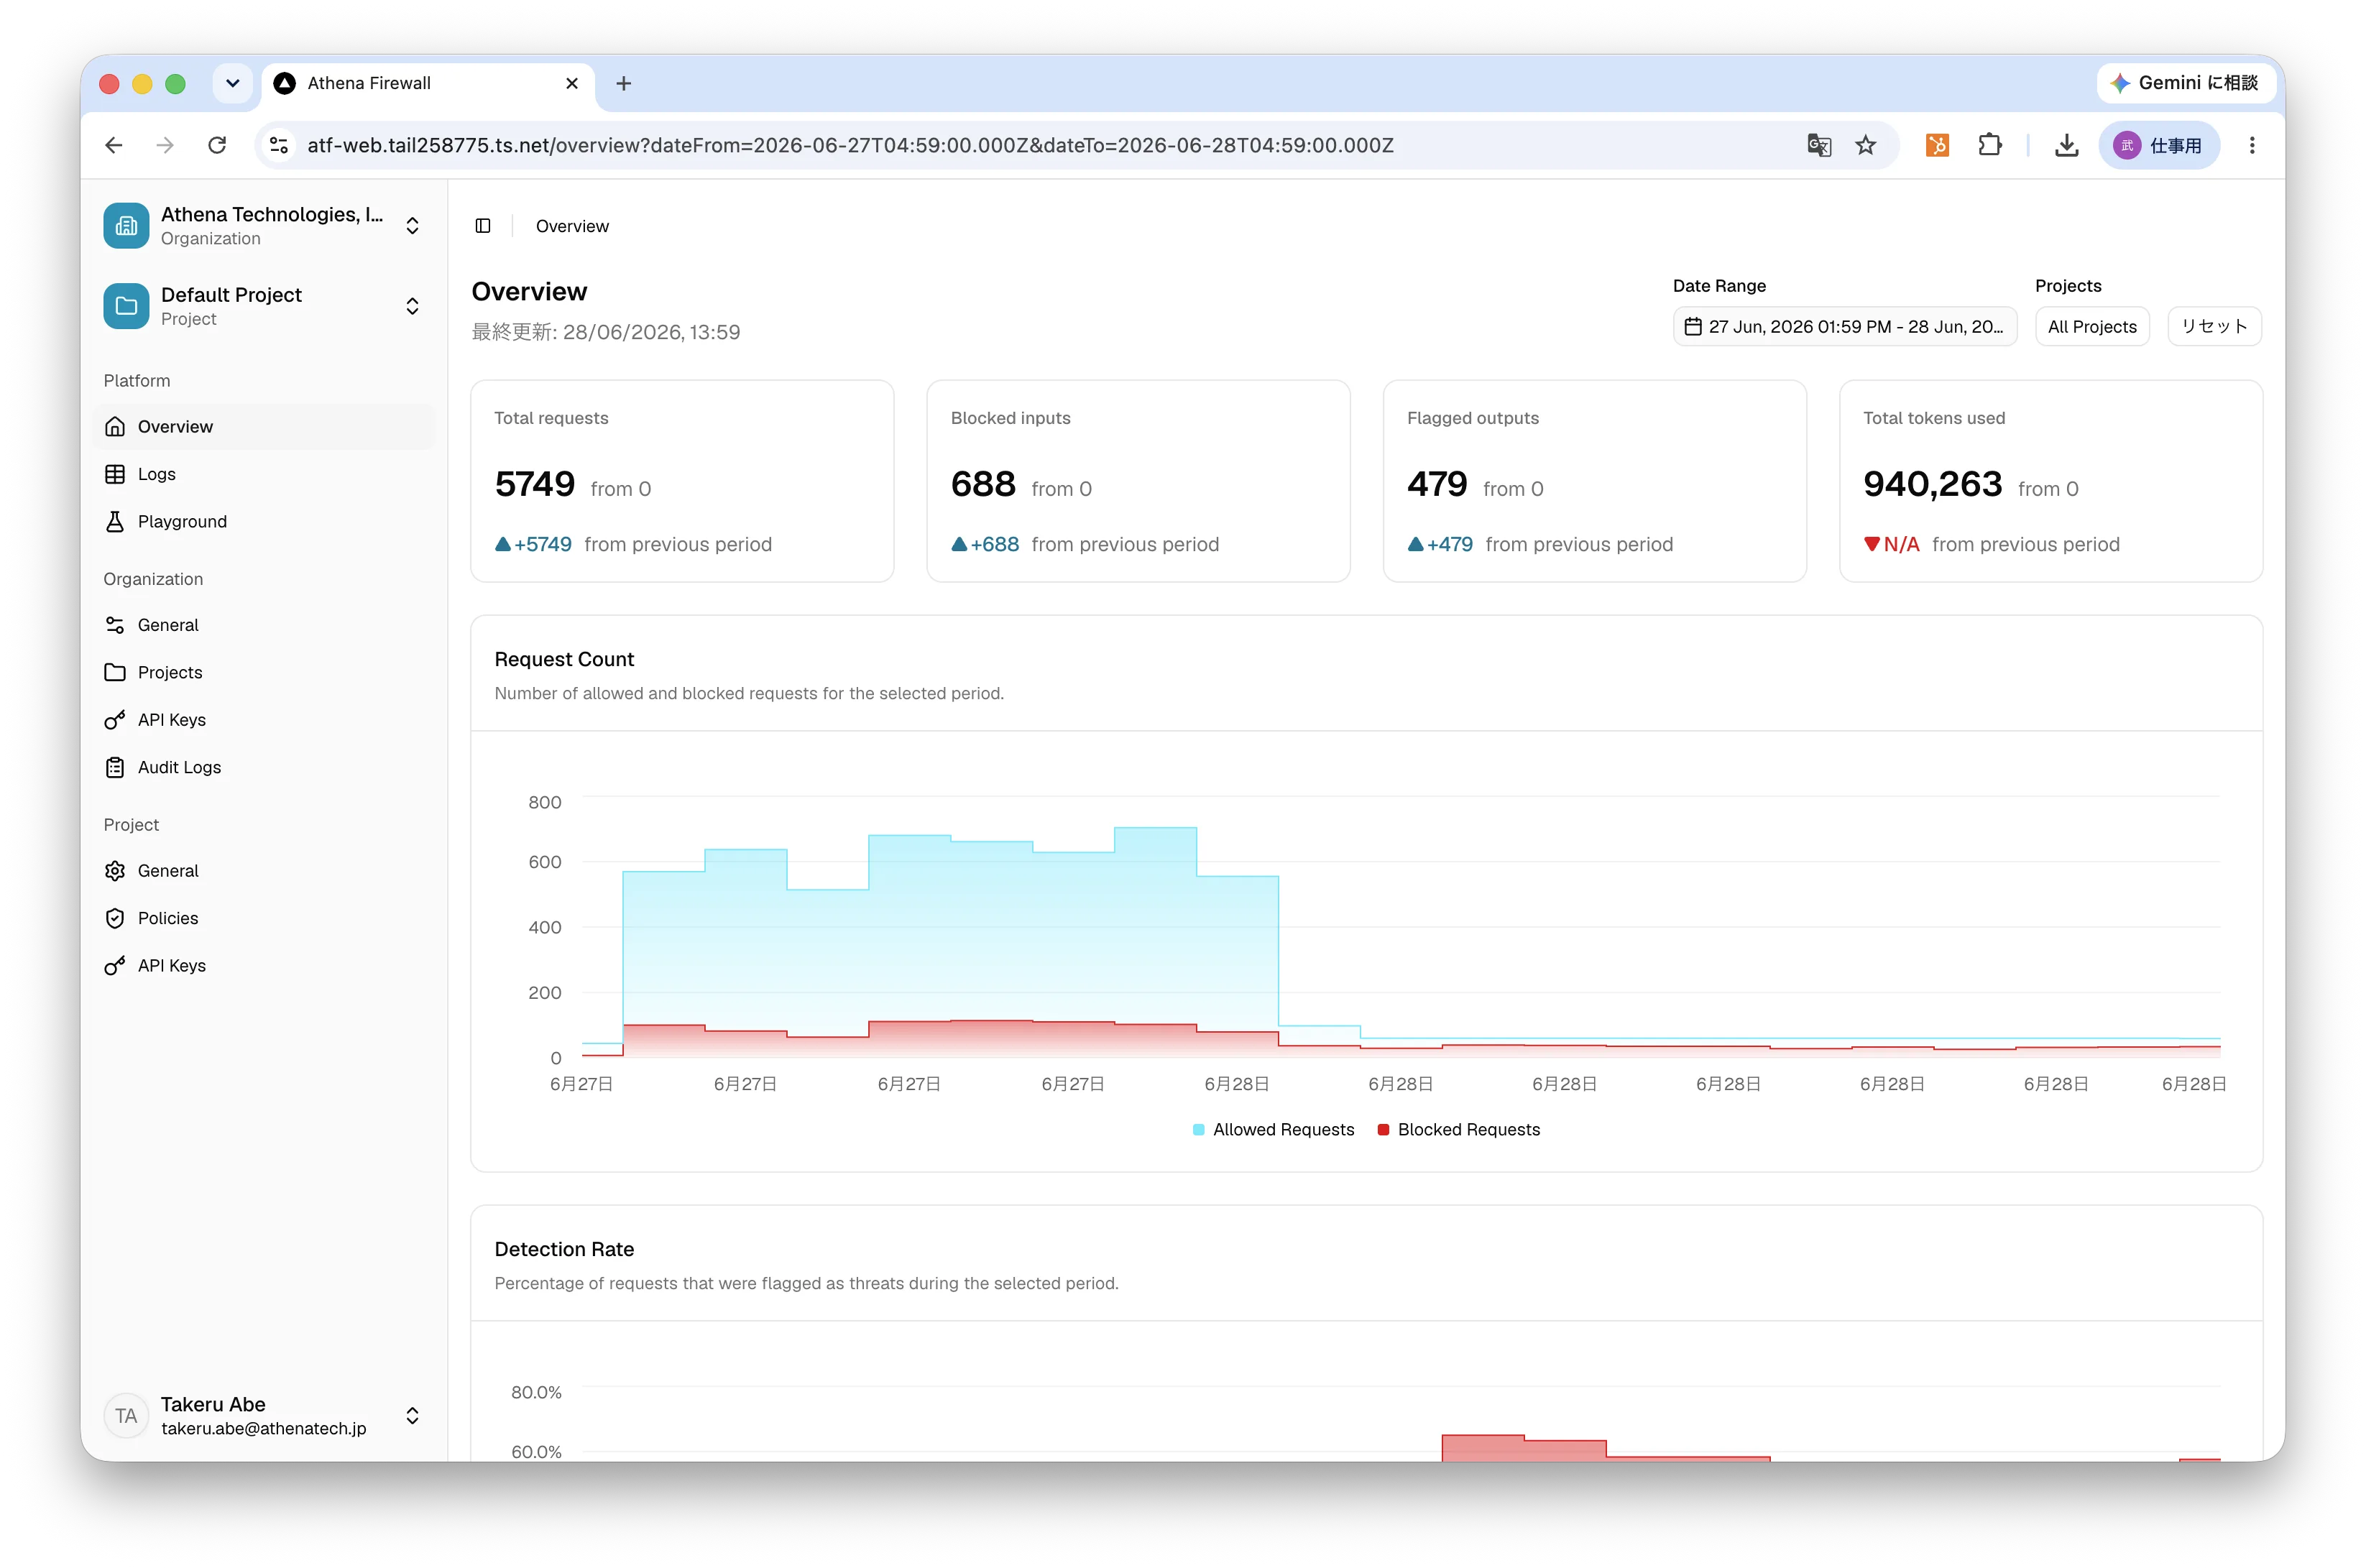2366x1568 pixels.
Task: Open the Logs page icon
Action: point(115,474)
